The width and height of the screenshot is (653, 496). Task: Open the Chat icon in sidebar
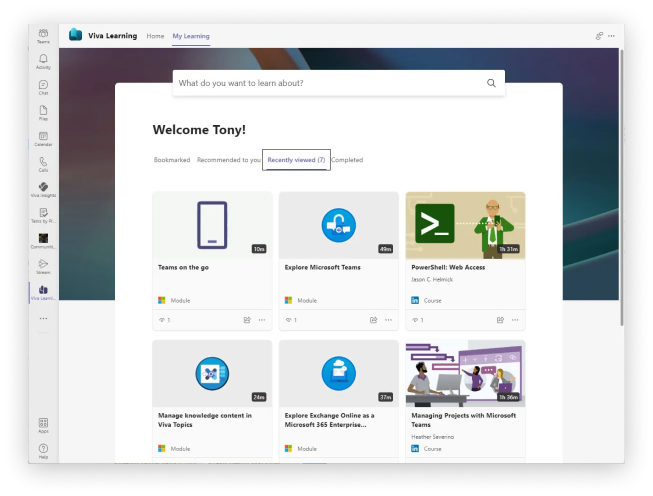[43, 87]
